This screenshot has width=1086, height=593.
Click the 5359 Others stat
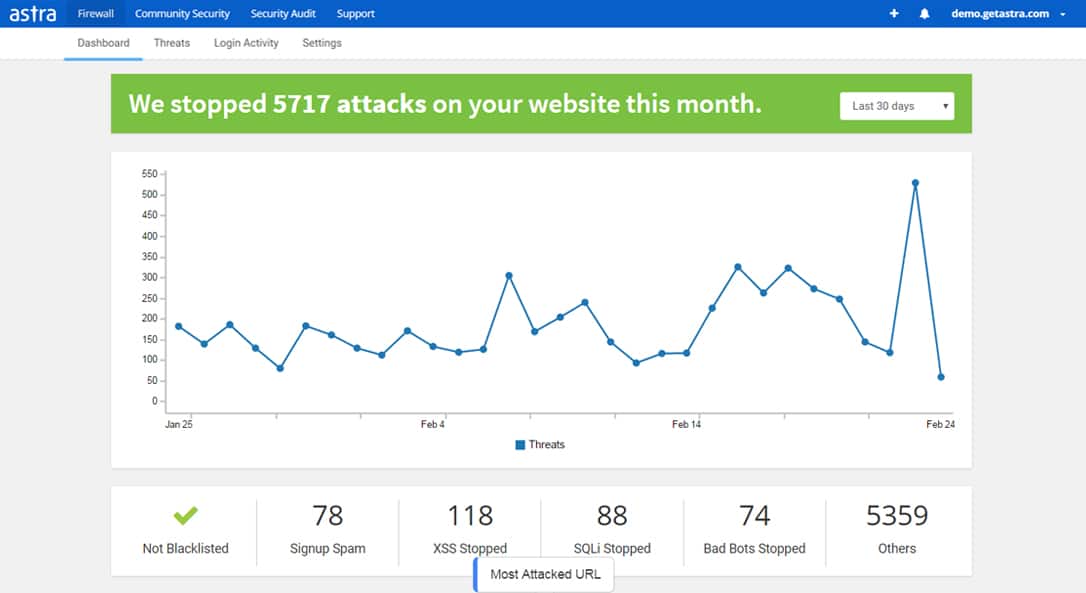coord(897,529)
